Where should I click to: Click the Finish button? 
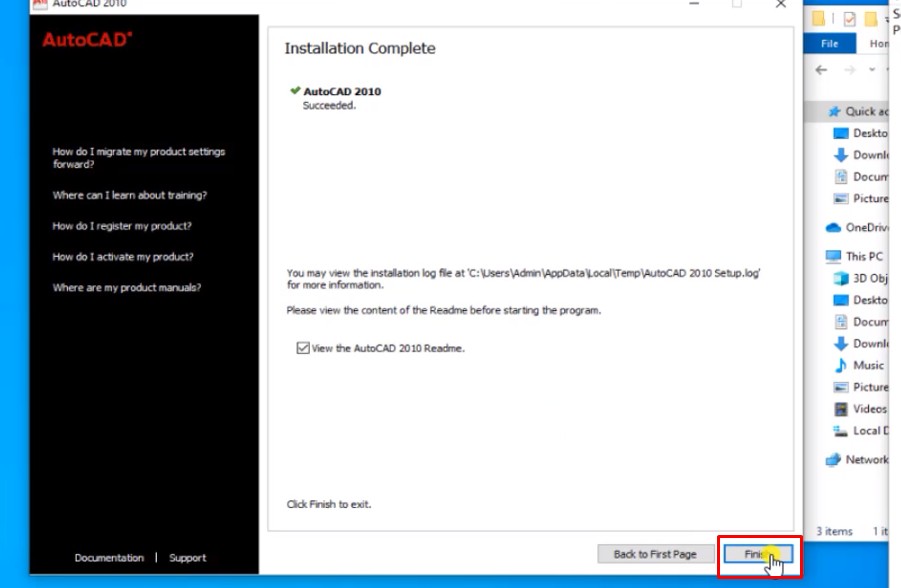coord(756,554)
